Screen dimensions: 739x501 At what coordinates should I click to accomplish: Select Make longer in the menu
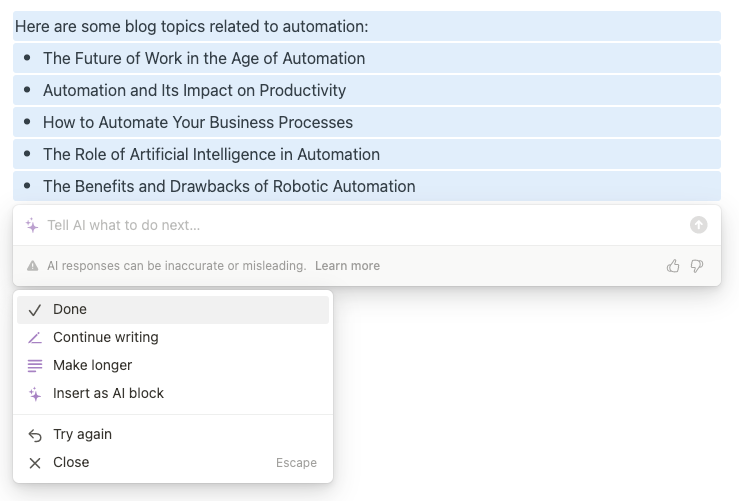click(92, 366)
